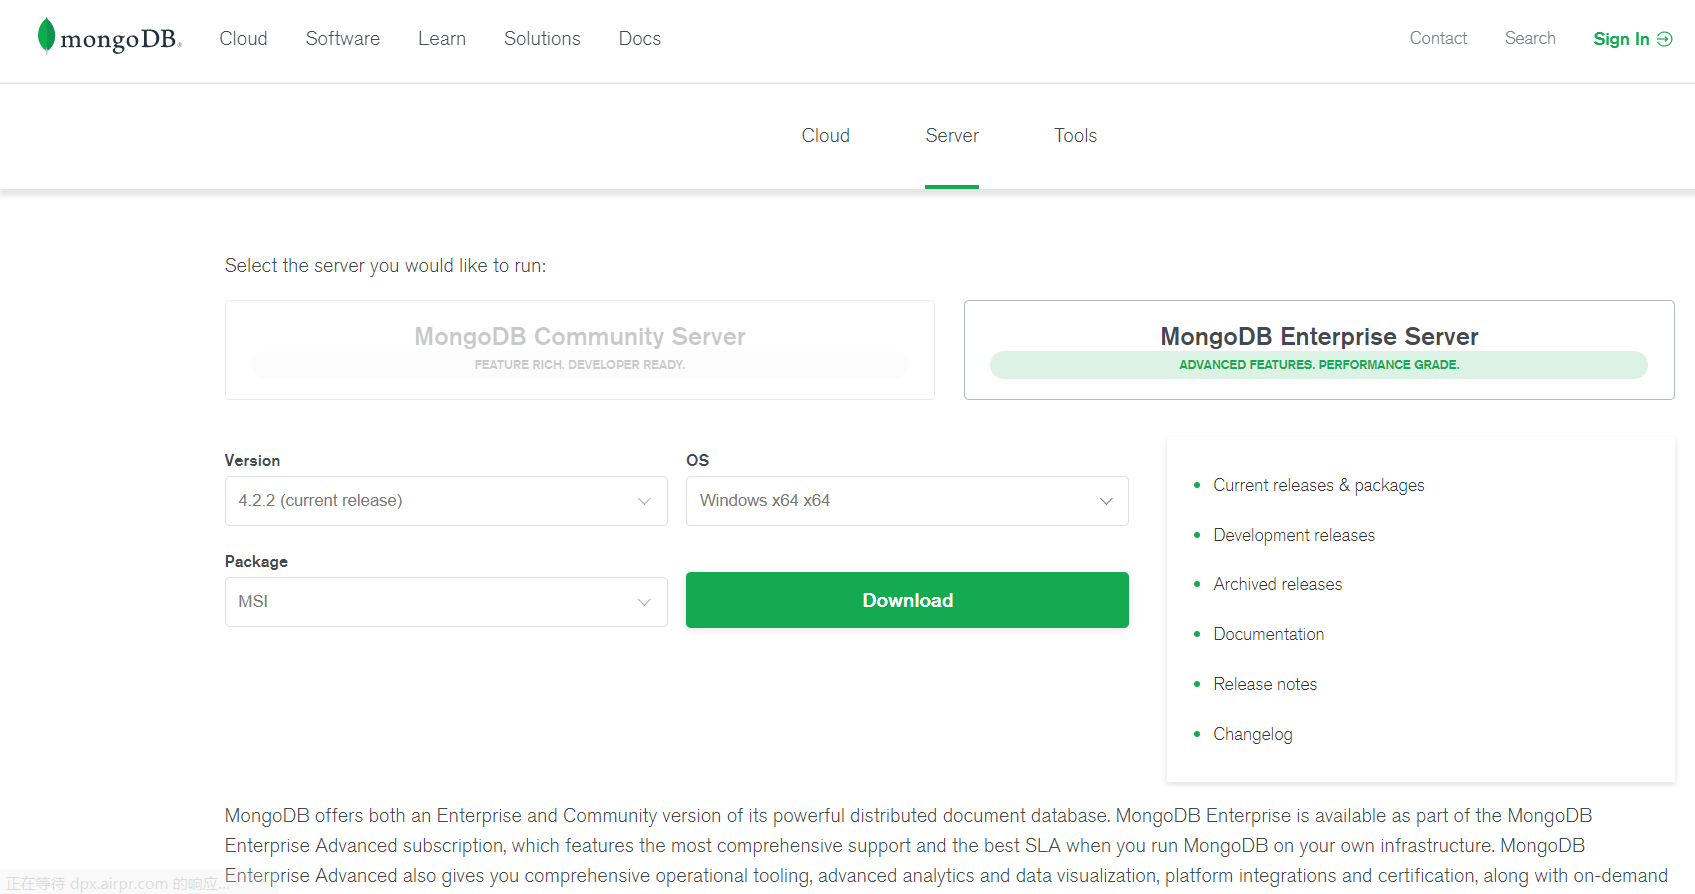Open the Solutions navigation menu
1695x894 pixels.
coord(542,38)
